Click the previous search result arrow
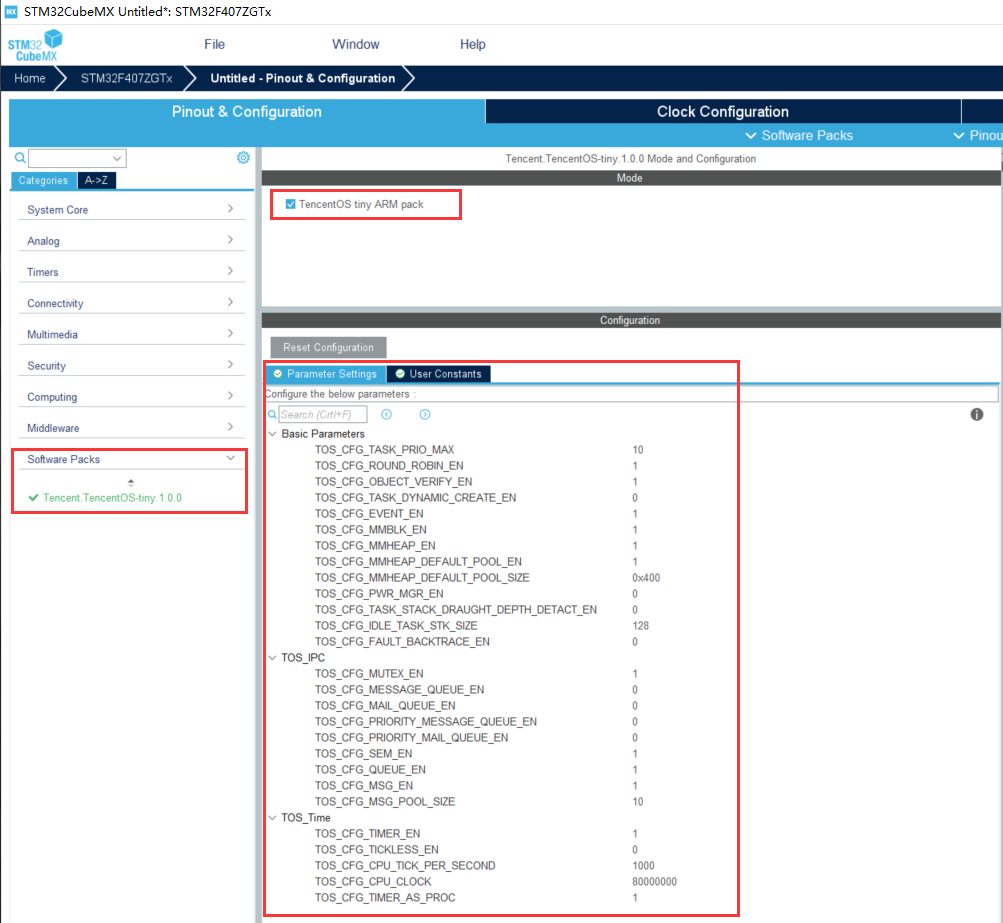The height and width of the screenshot is (923, 1003). coord(386,414)
